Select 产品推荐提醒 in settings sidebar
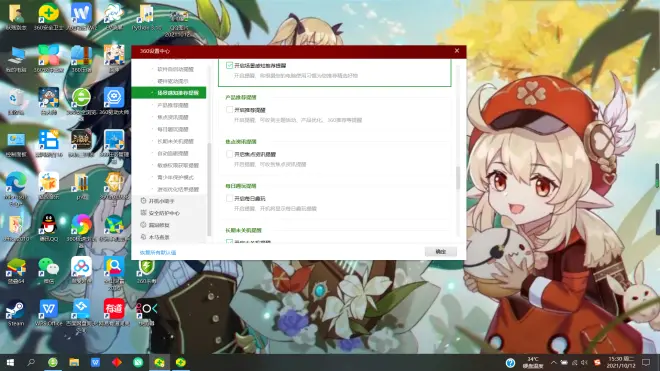 173,105
